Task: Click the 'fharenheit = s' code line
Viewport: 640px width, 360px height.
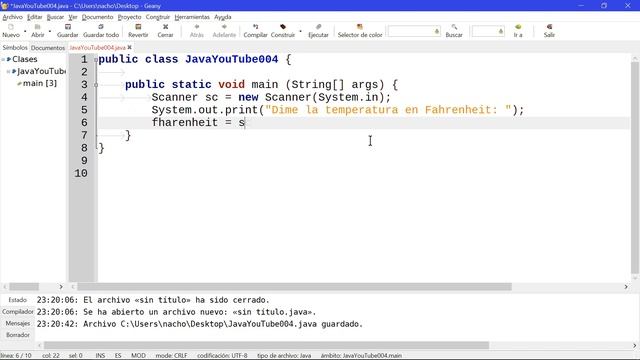Action: (x=198, y=122)
